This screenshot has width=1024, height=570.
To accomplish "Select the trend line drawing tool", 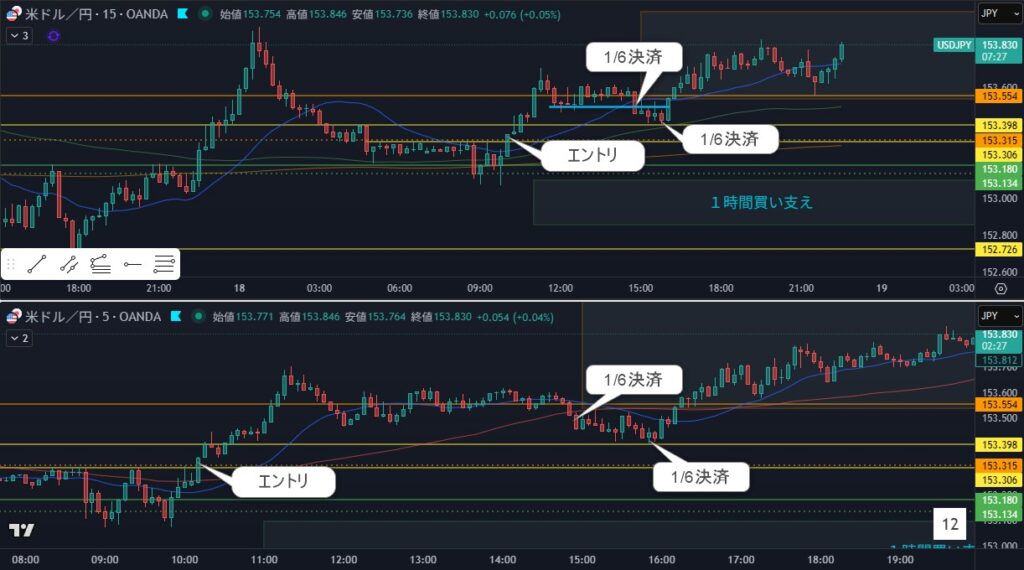I will pos(37,265).
